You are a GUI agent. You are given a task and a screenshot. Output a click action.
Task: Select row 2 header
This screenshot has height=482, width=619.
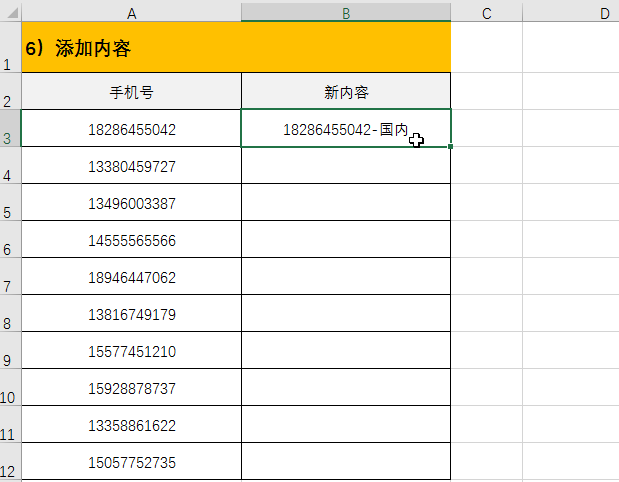(10, 91)
